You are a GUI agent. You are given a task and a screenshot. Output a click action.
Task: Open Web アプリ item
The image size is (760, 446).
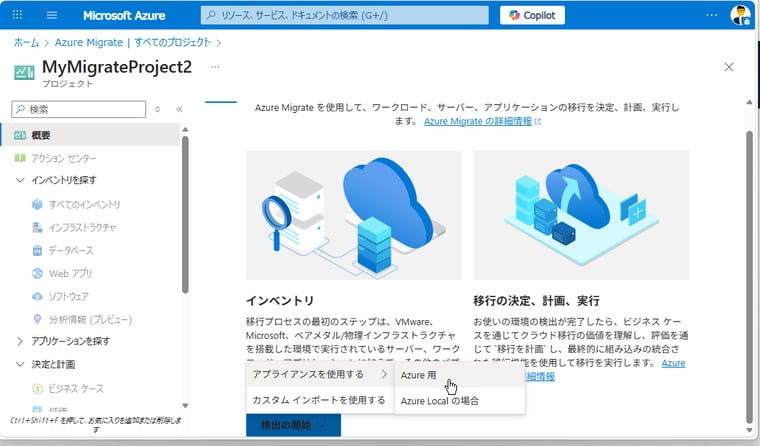coord(70,273)
